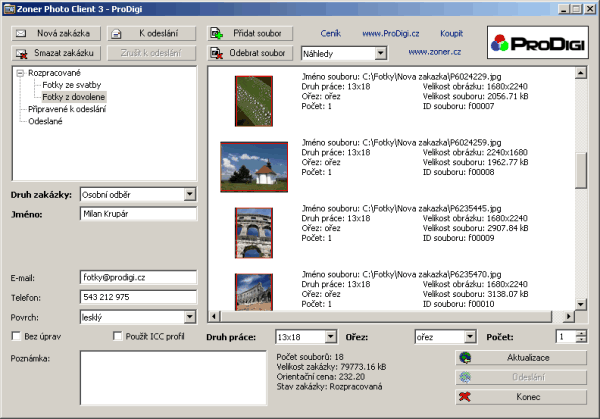
Task: Click the Konec red cross icon
Action: pos(465,397)
